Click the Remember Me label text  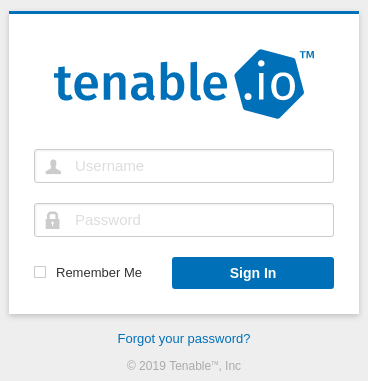tap(99, 273)
